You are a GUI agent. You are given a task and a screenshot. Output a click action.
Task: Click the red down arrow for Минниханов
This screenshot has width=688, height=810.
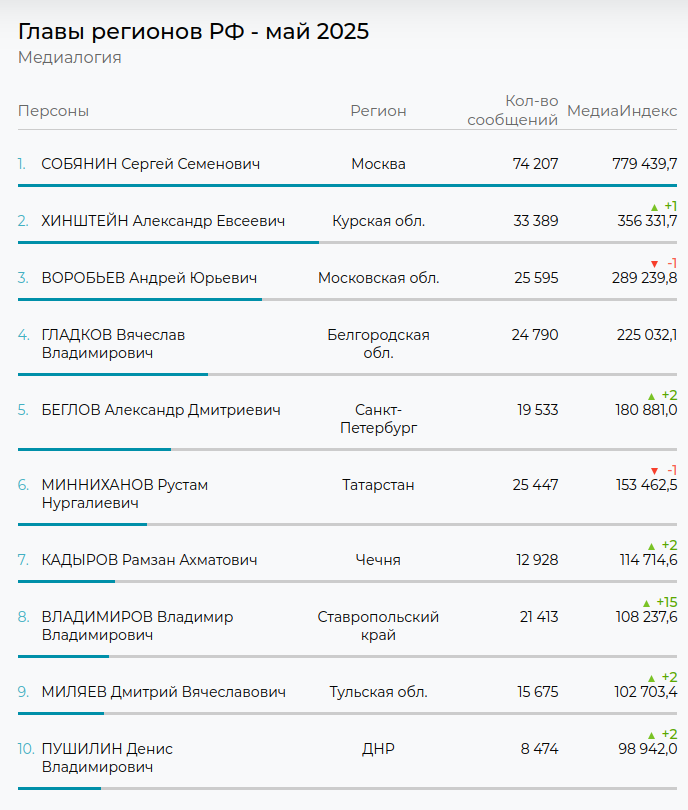coord(655,471)
